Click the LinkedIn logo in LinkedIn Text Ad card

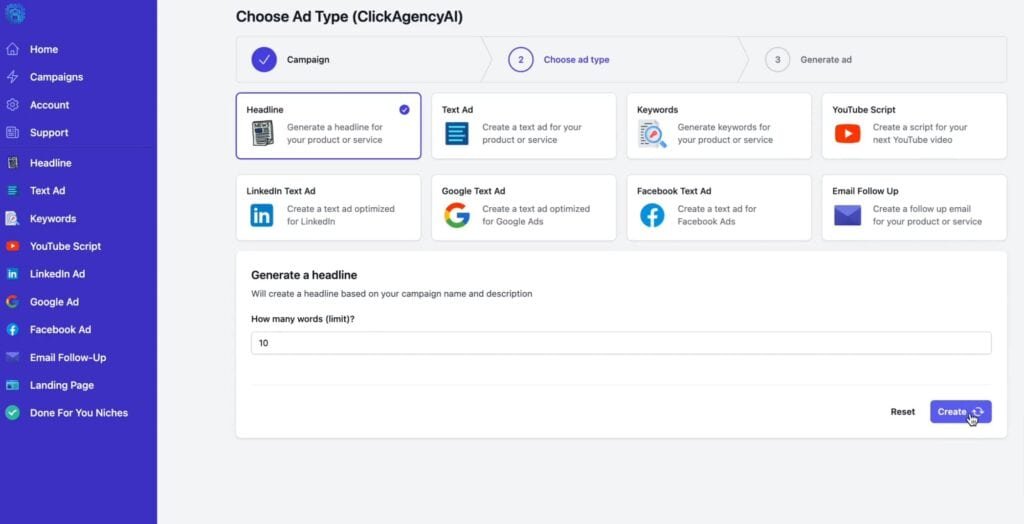coord(262,215)
